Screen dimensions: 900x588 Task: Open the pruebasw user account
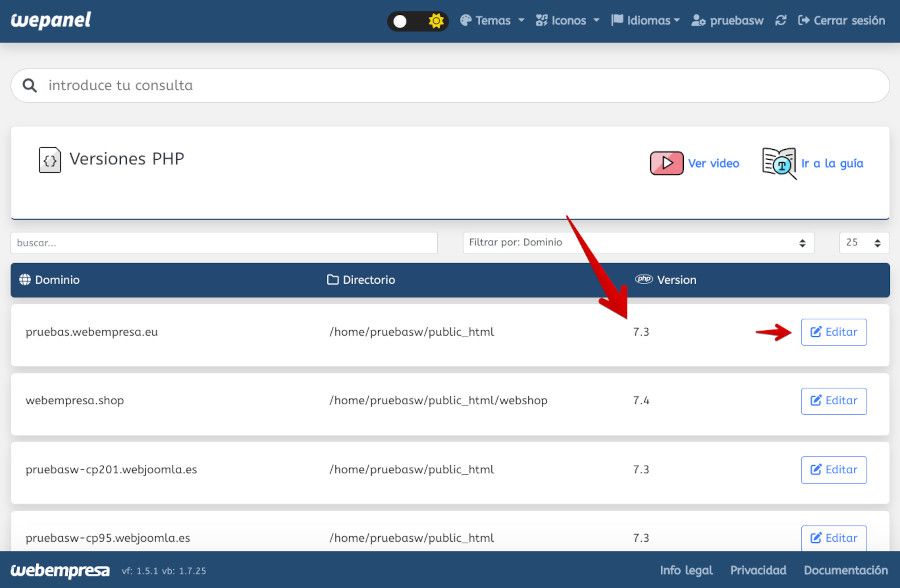click(x=727, y=21)
